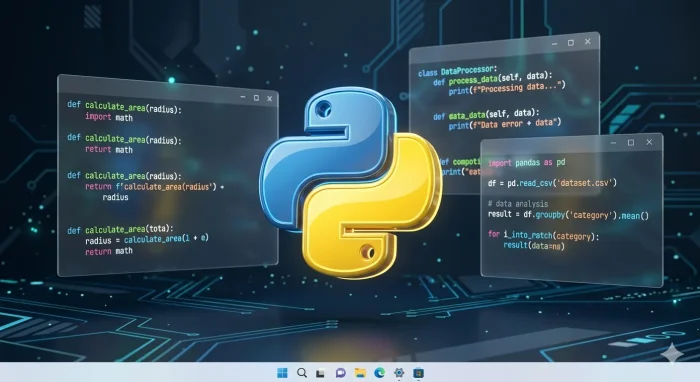Viewport: 700px width, 382px height.
Task: Click 'radius = calculate_area(1 + e)' line
Action: (x=147, y=240)
